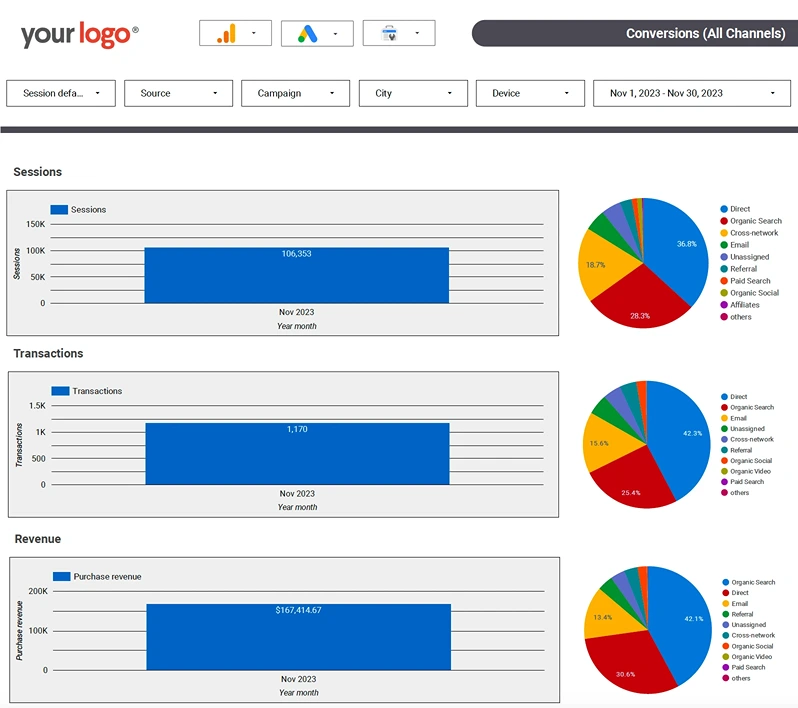Open the Google Analytics icon dropdown
This screenshot has width=798, height=708.
pos(235,34)
